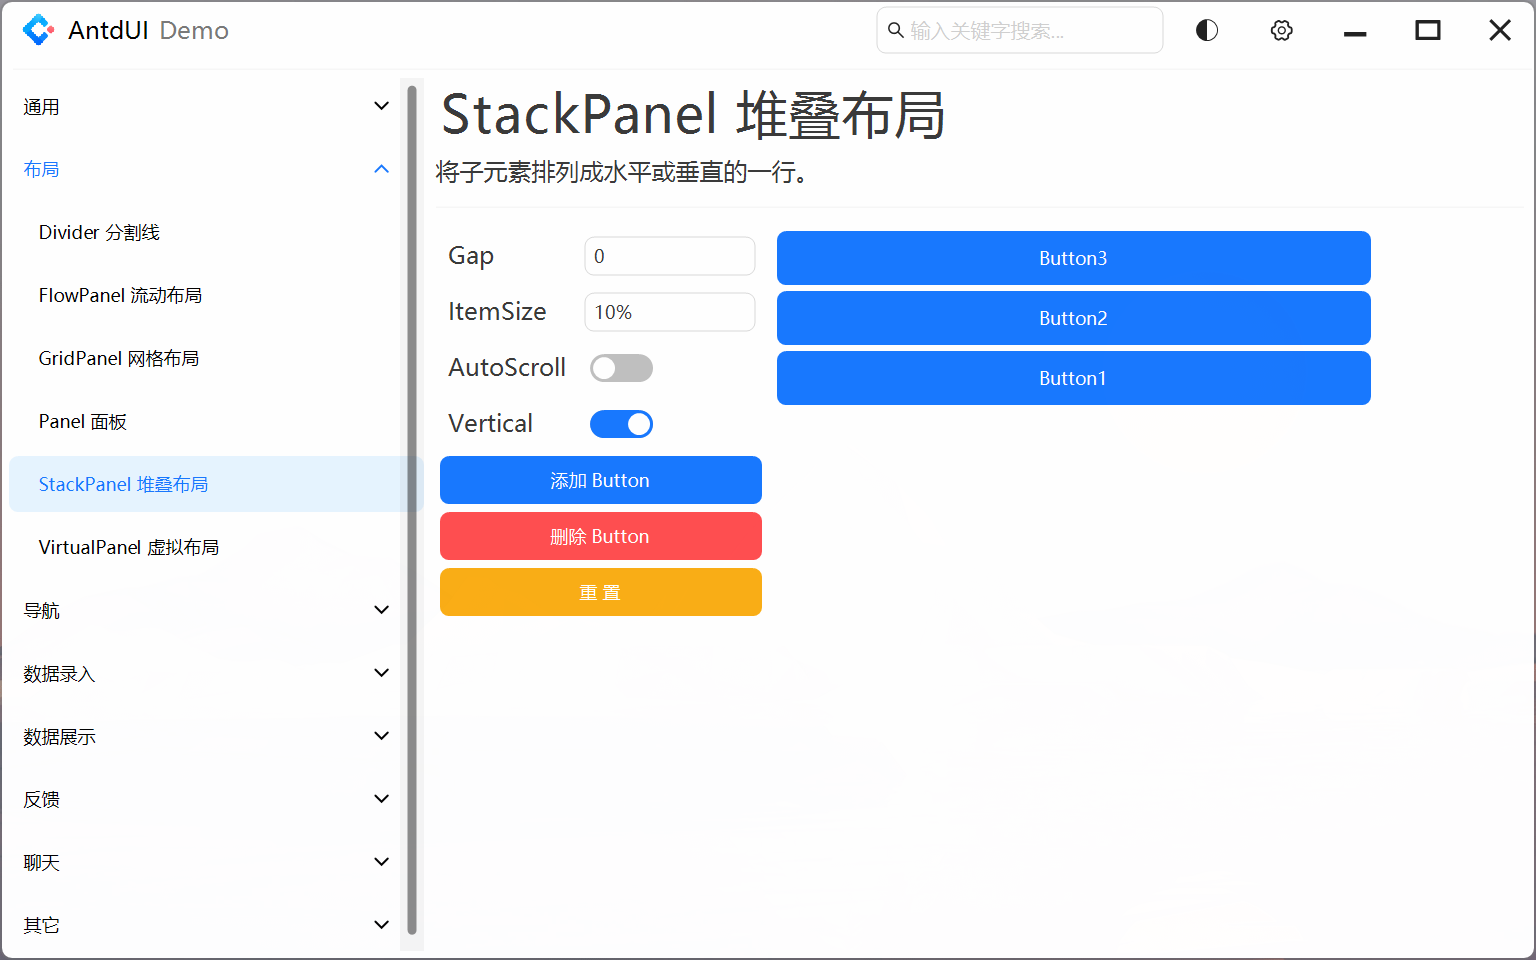Click inside the Gap input field
Viewport: 1536px width, 960px height.
[669, 256]
